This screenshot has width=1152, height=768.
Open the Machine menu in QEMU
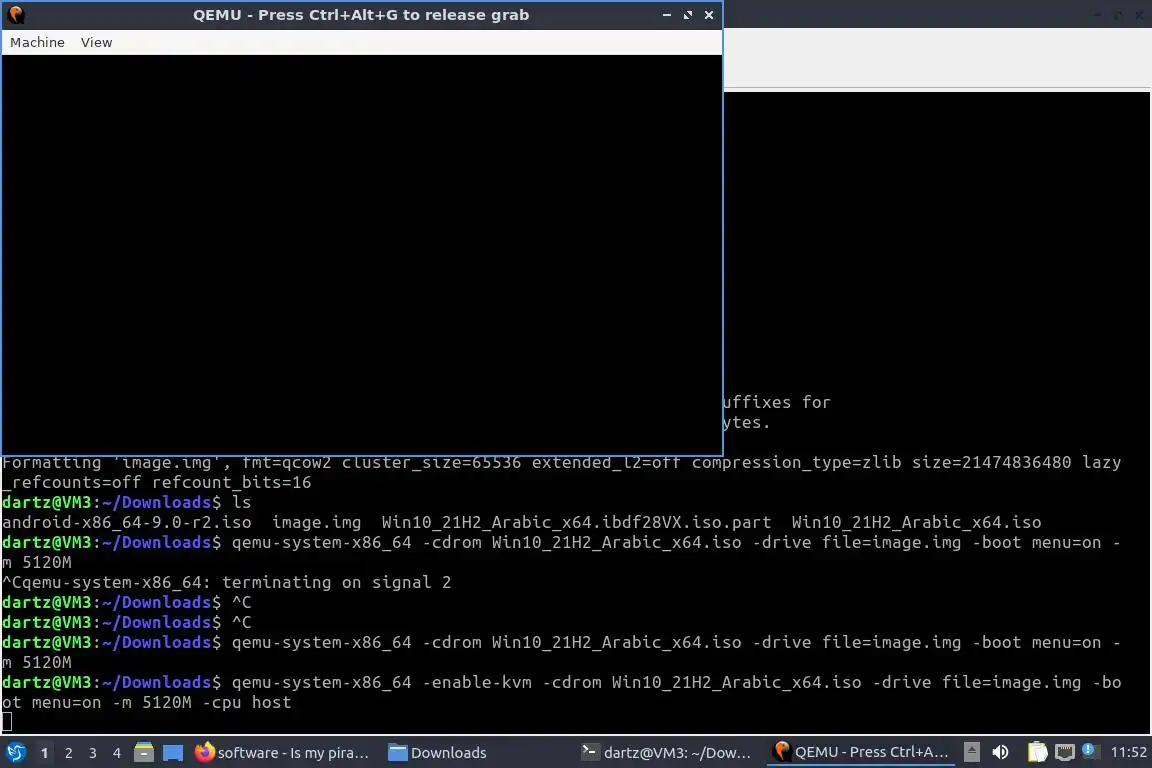click(x=37, y=43)
